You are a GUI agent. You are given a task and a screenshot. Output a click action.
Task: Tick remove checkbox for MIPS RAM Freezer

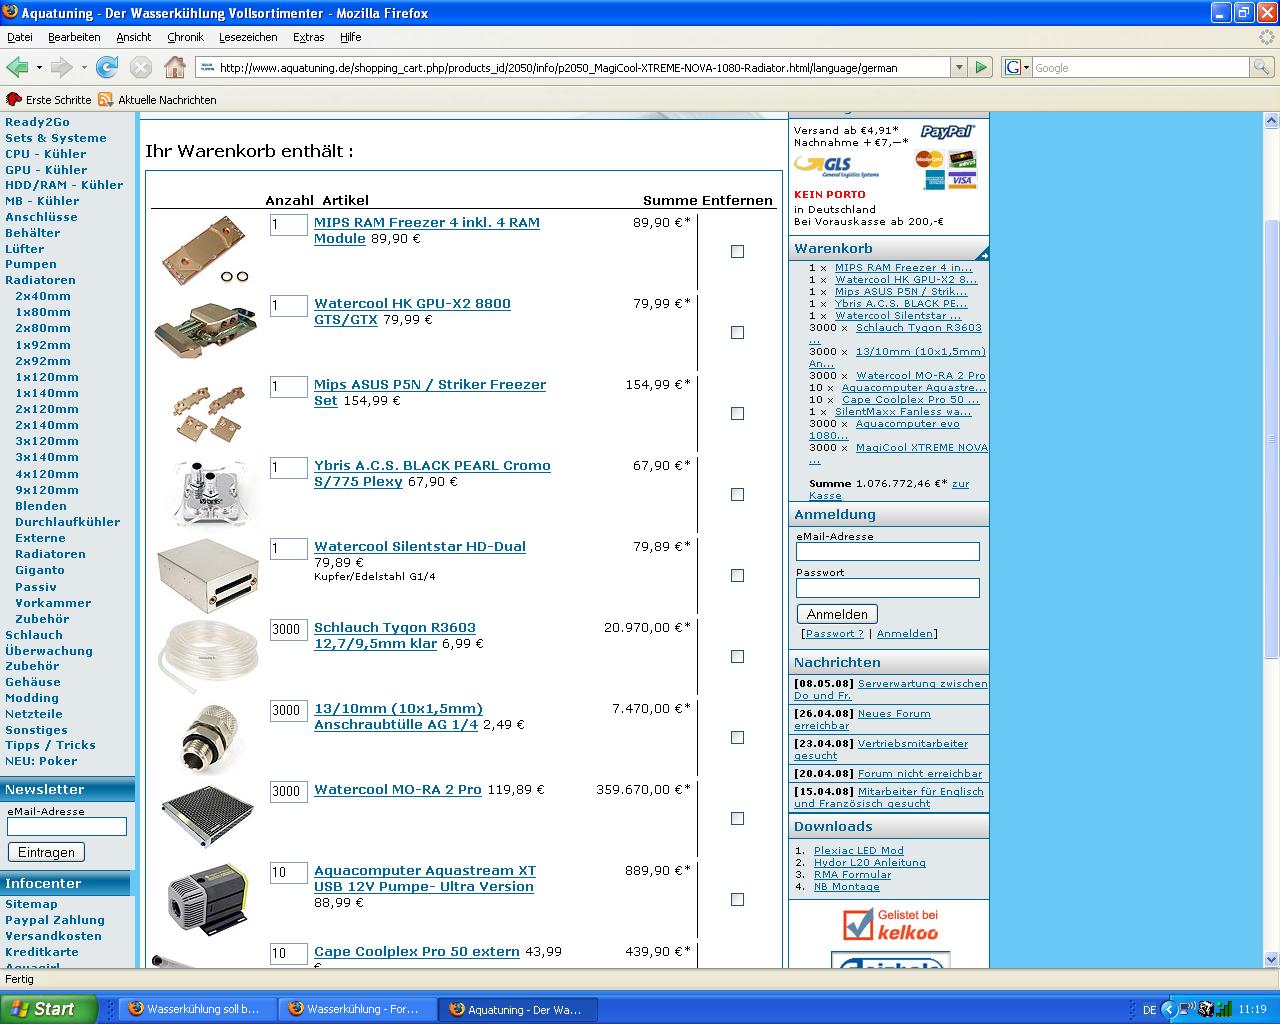[737, 252]
